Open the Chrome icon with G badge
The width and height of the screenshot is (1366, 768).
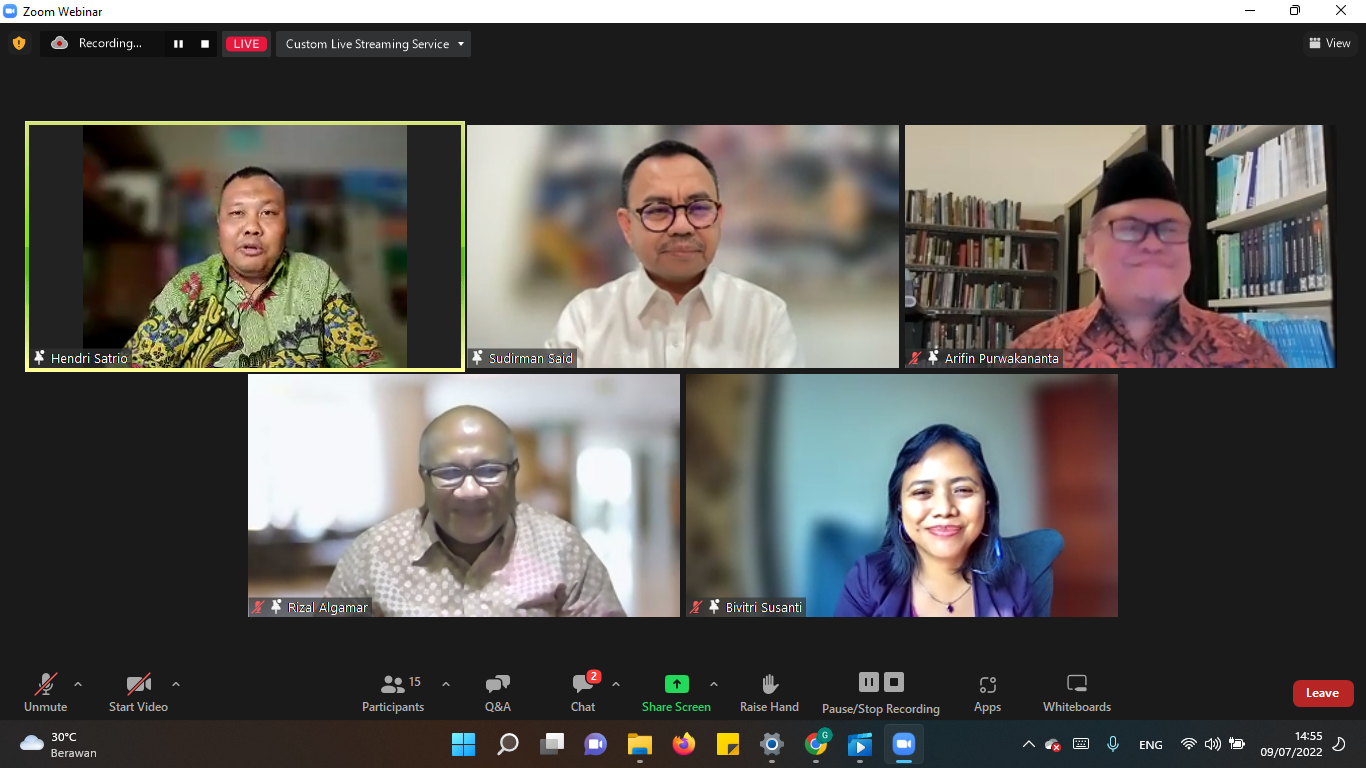pos(816,744)
